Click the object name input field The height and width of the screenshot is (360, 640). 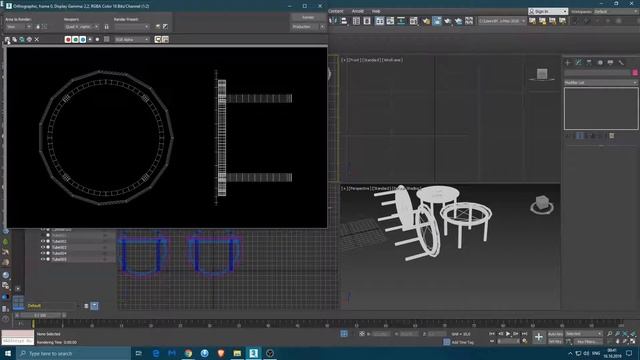(597, 73)
